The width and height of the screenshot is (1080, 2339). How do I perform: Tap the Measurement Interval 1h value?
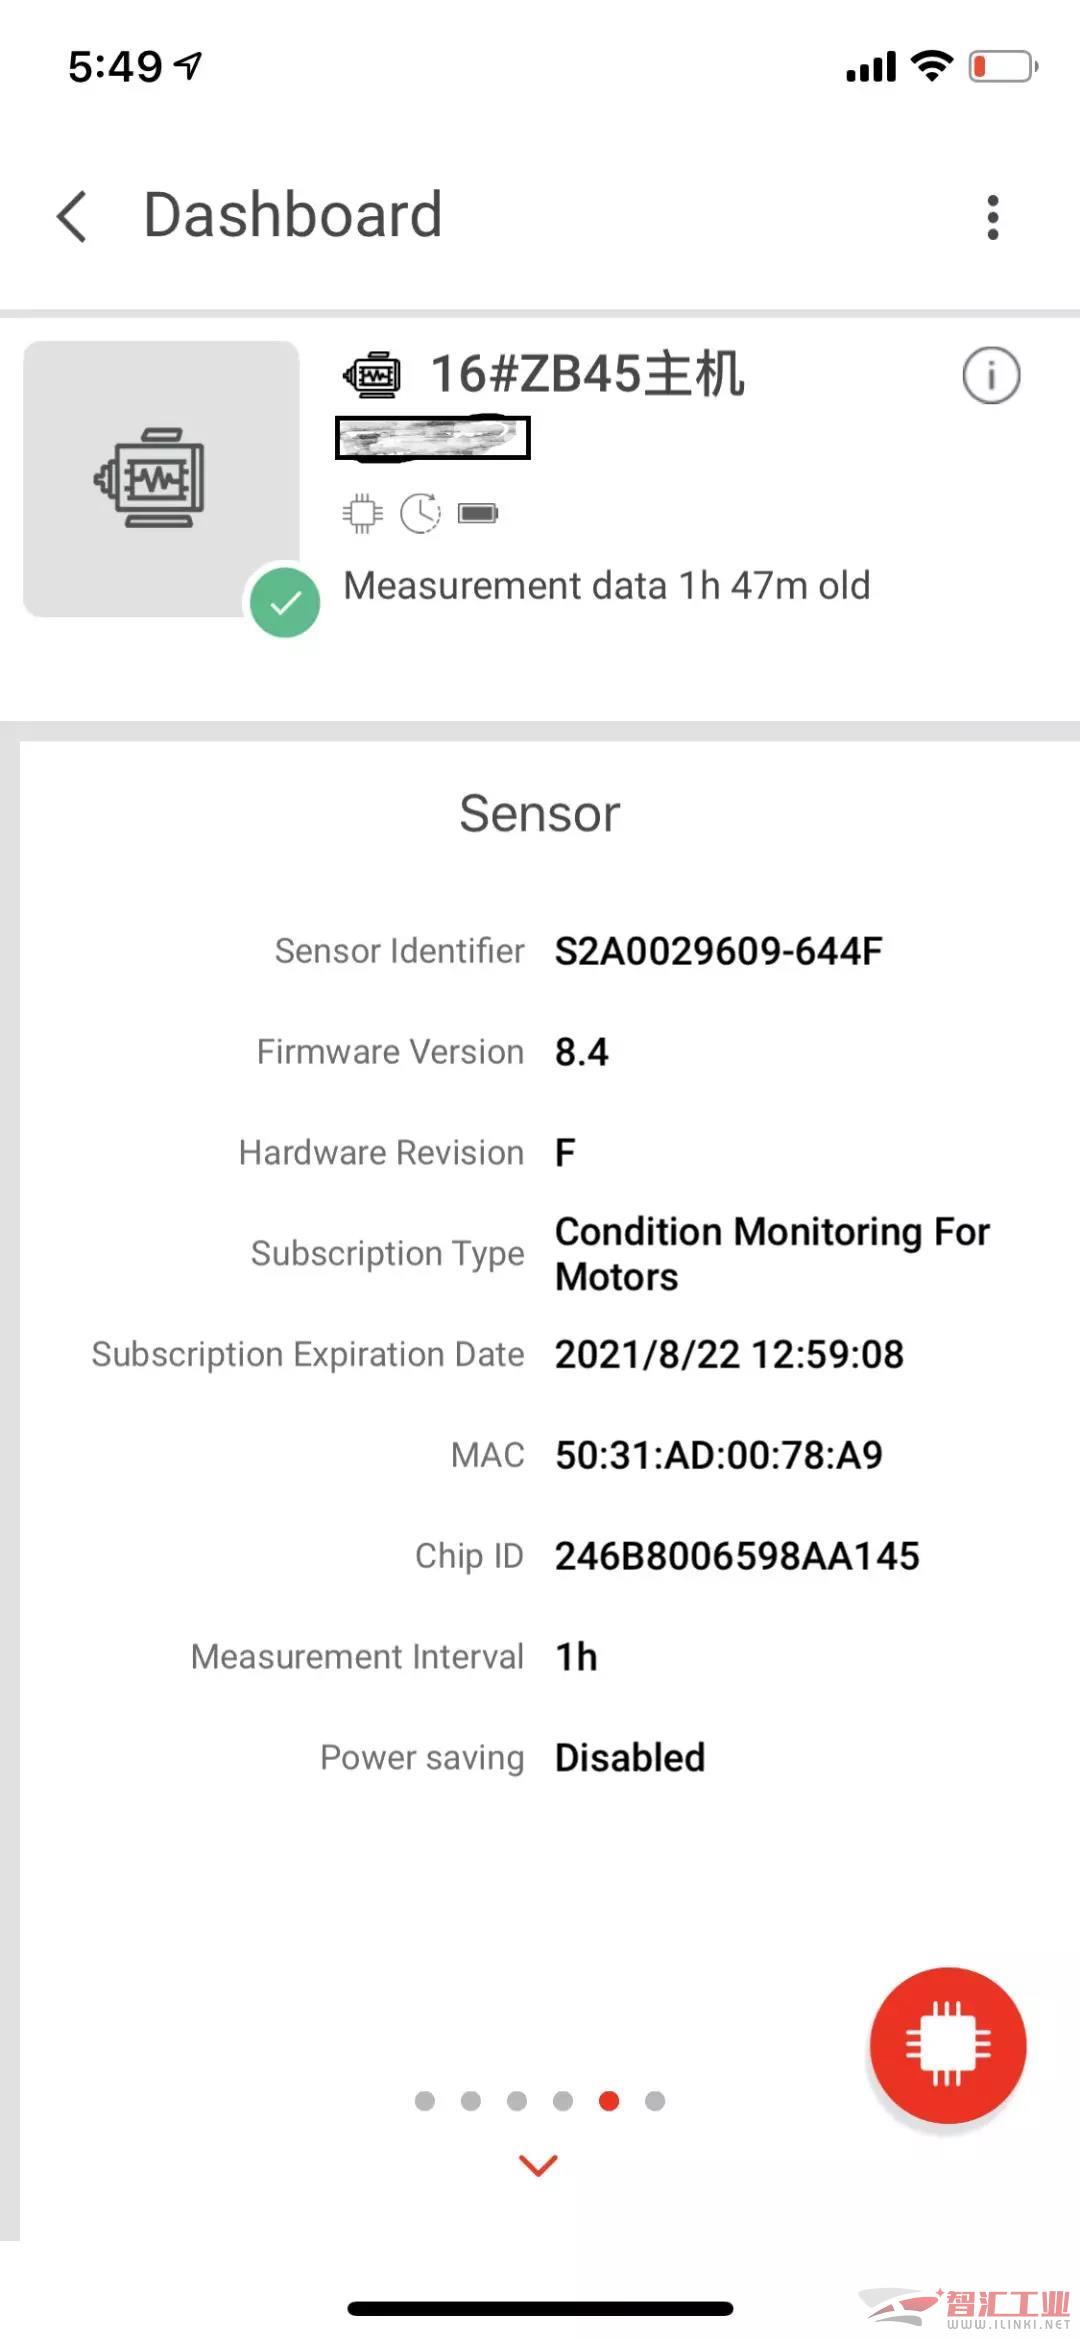click(576, 1657)
